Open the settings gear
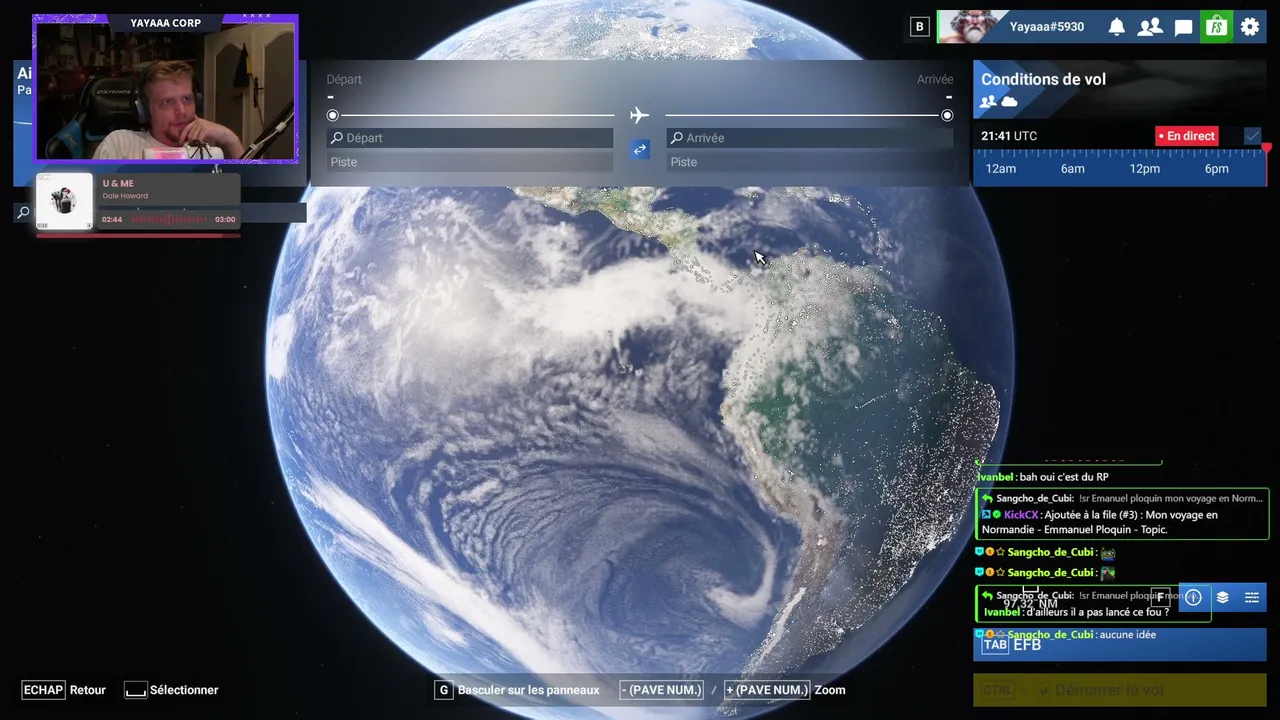1280x720 pixels. pyautogui.click(x=1250, y=27)
